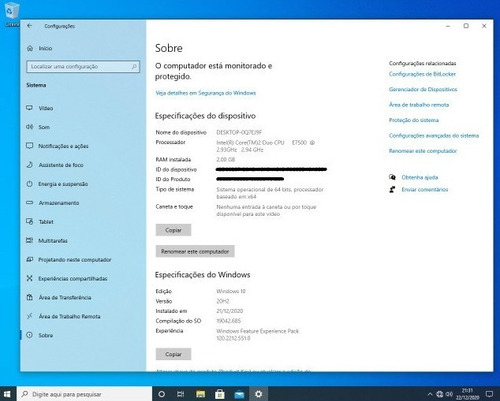Open Projetando neste computador settings

[75, 260]
